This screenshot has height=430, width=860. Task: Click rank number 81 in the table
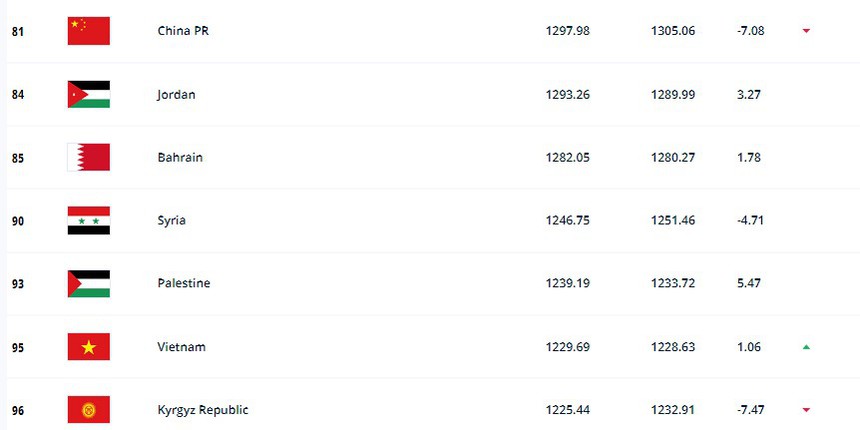pos(18,31)
